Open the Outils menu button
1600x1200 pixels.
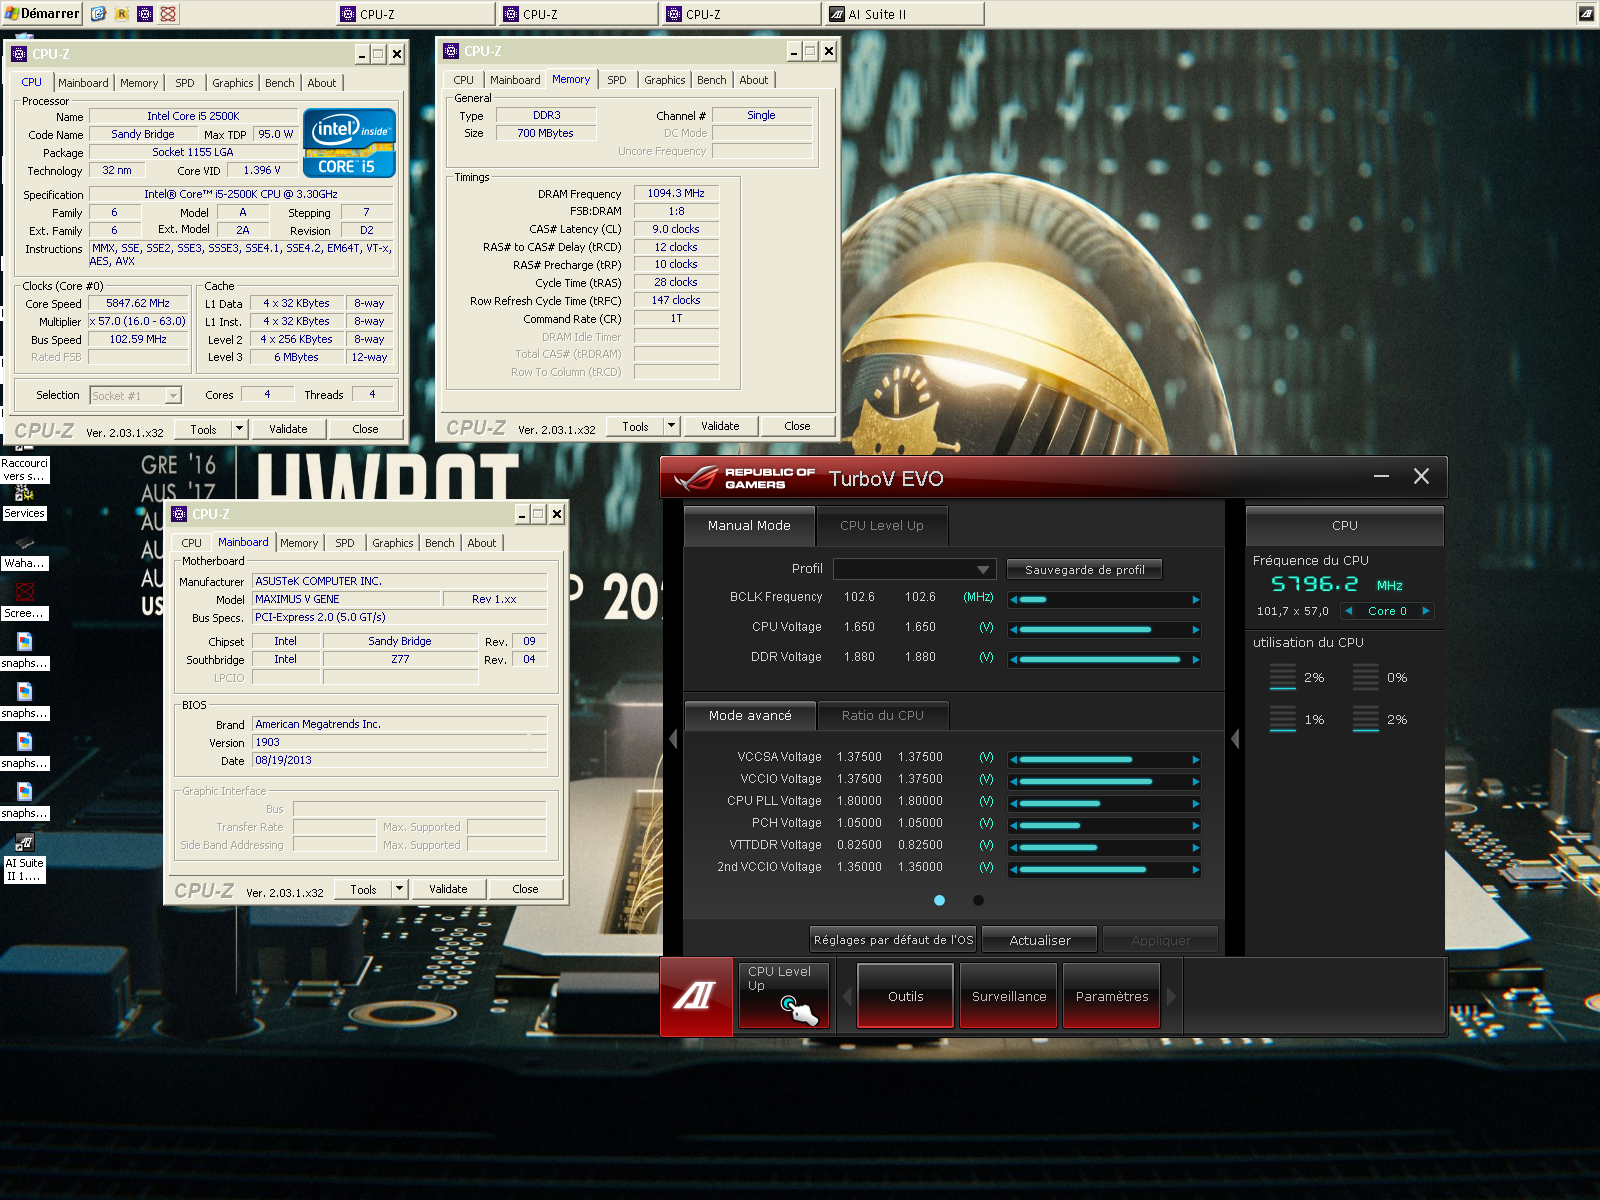tap(906, 996)
